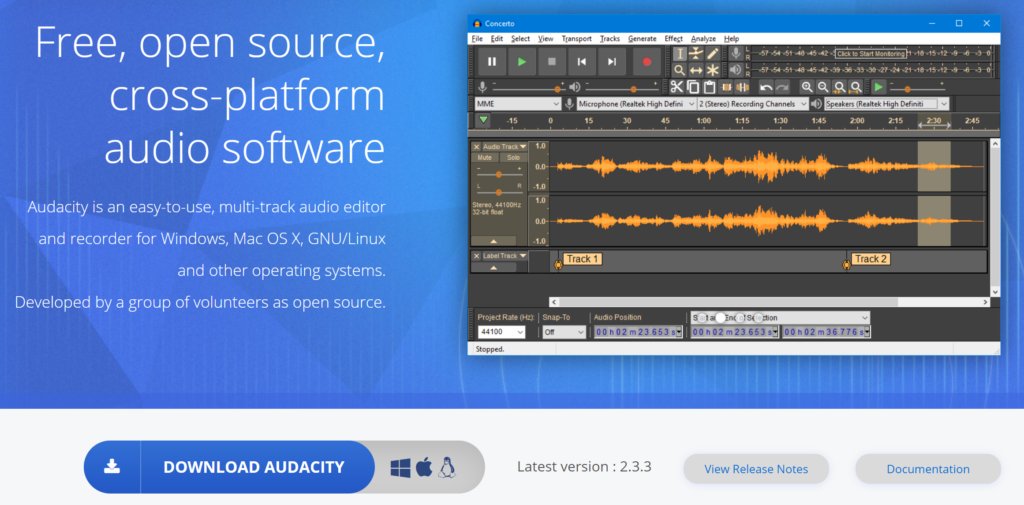Image resolution: width=1024 pixels, height=505 pixels.
Task: Start recording with the red Record button
Action: (x=647, y=62)
